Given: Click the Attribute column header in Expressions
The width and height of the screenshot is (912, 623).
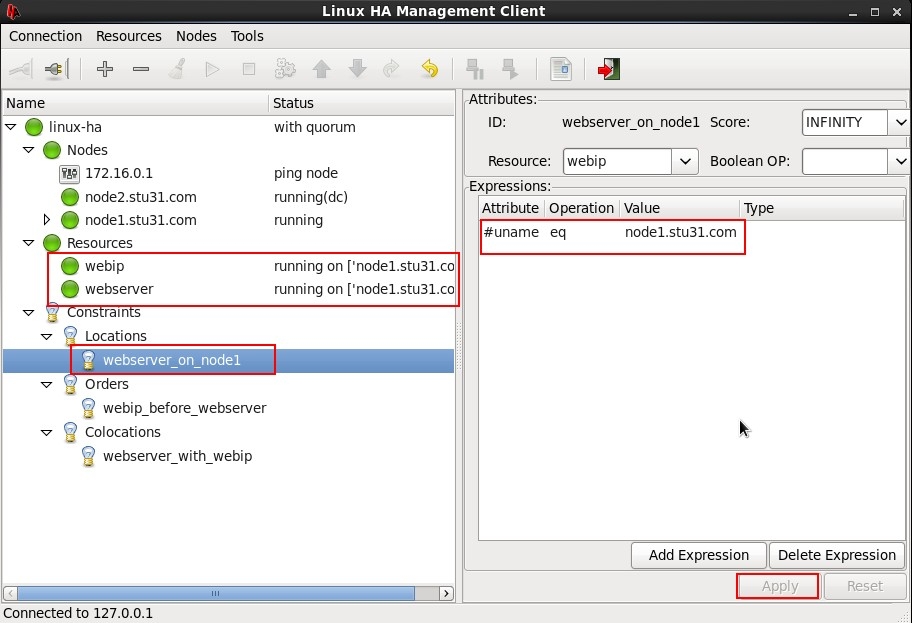Looking at the screenshot, I should pyautogui.click(x=511, y=208).
